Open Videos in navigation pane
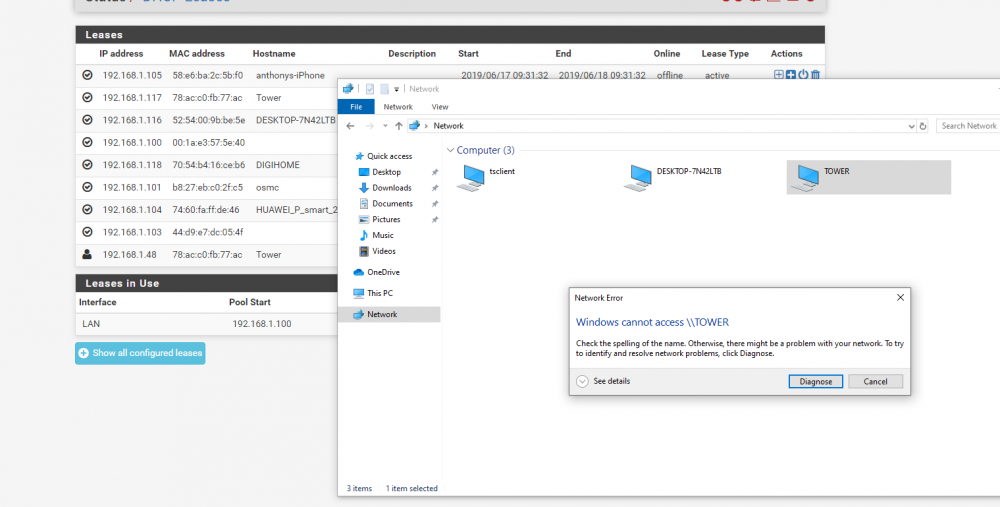This screenshot has width=1000, height=507. point(378,251)
